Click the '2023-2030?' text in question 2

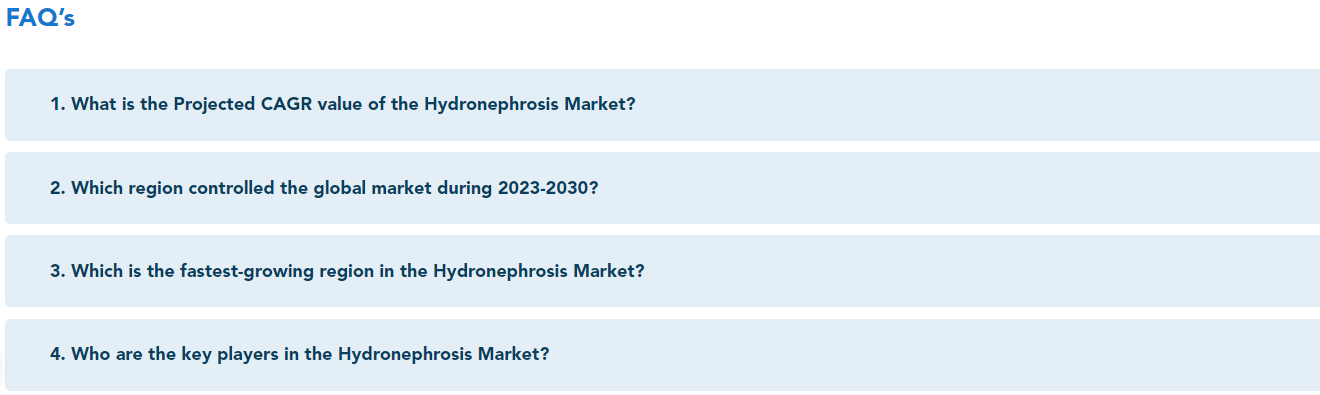point(548,188)
